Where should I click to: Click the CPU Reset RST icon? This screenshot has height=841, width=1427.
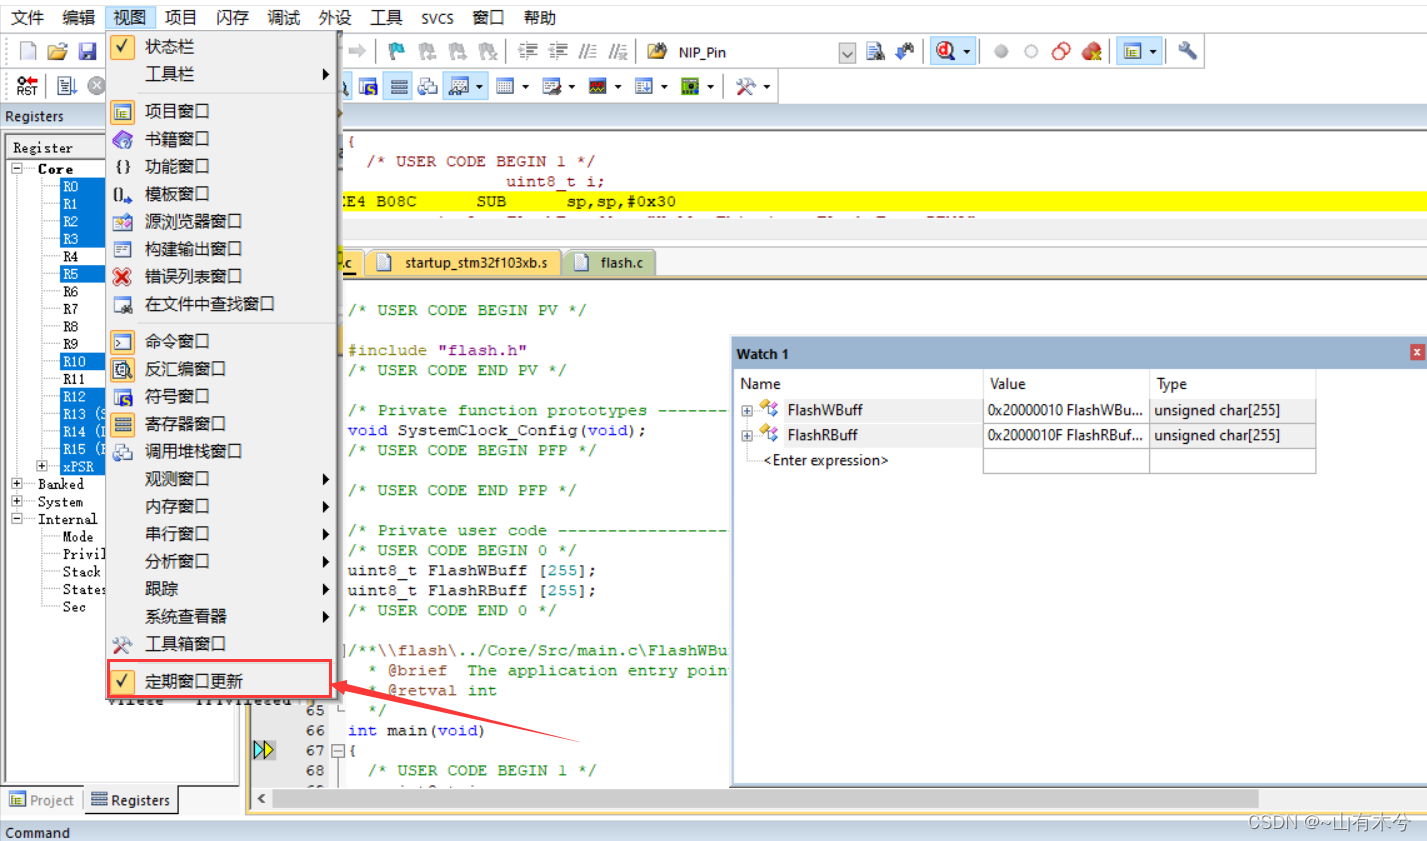coord(27,86)
